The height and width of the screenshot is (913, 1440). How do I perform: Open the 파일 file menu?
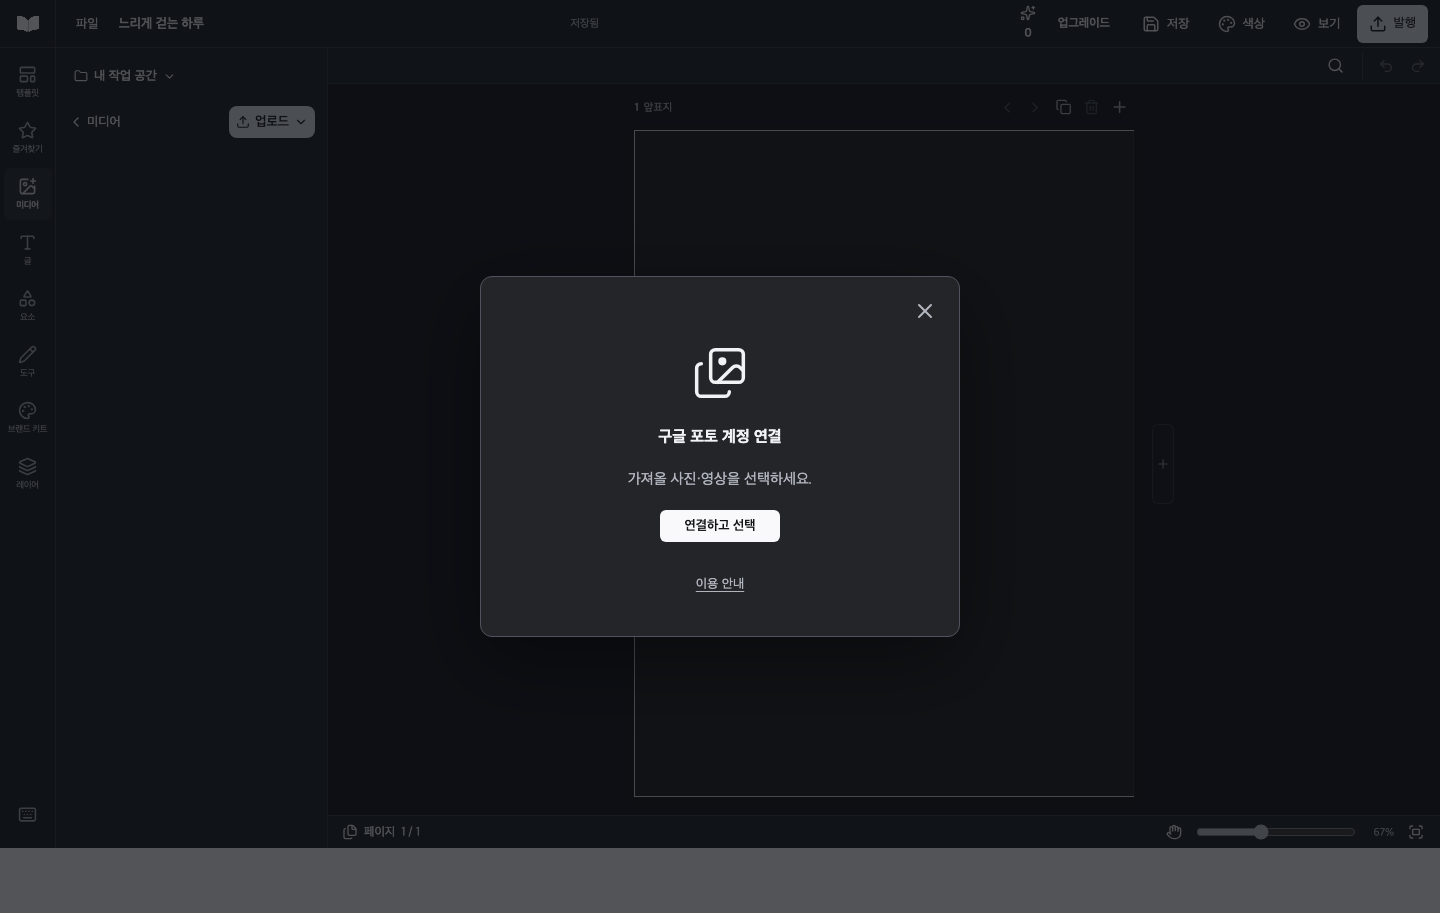pos(87,24)
